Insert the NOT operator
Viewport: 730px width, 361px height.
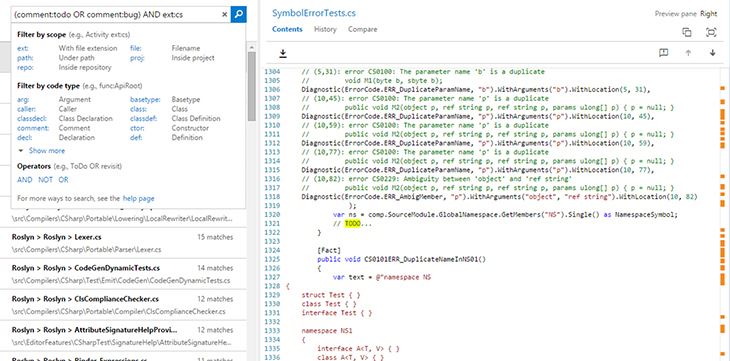45,180
